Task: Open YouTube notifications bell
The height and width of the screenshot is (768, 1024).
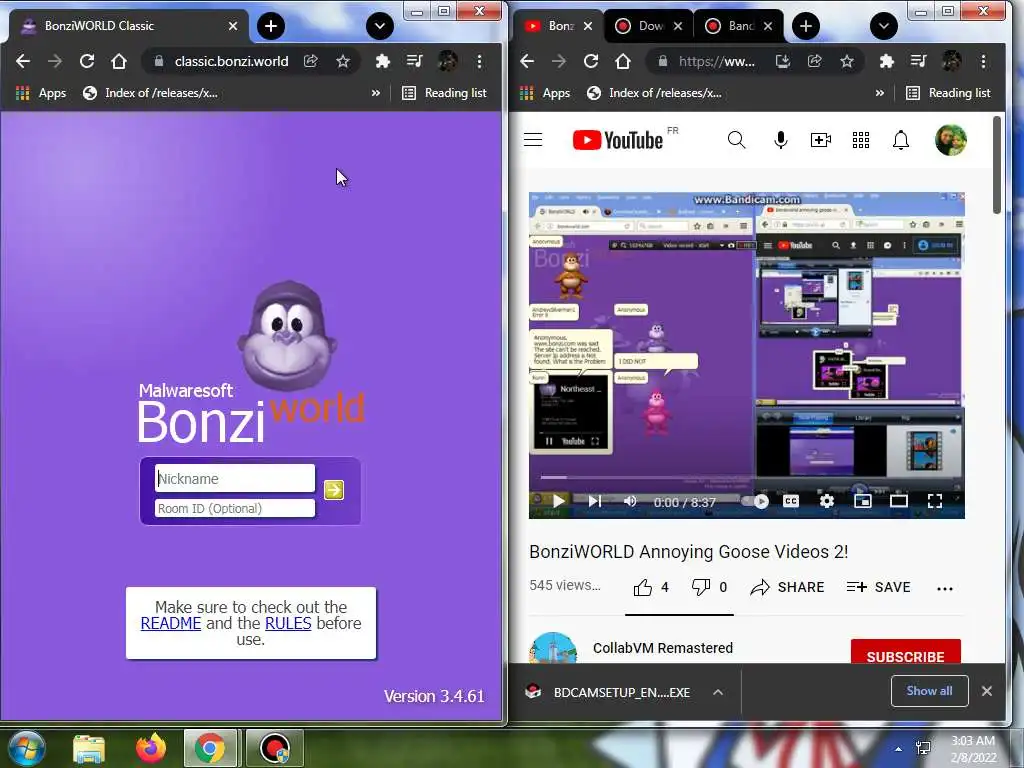Action: click(x=901, y=140)
